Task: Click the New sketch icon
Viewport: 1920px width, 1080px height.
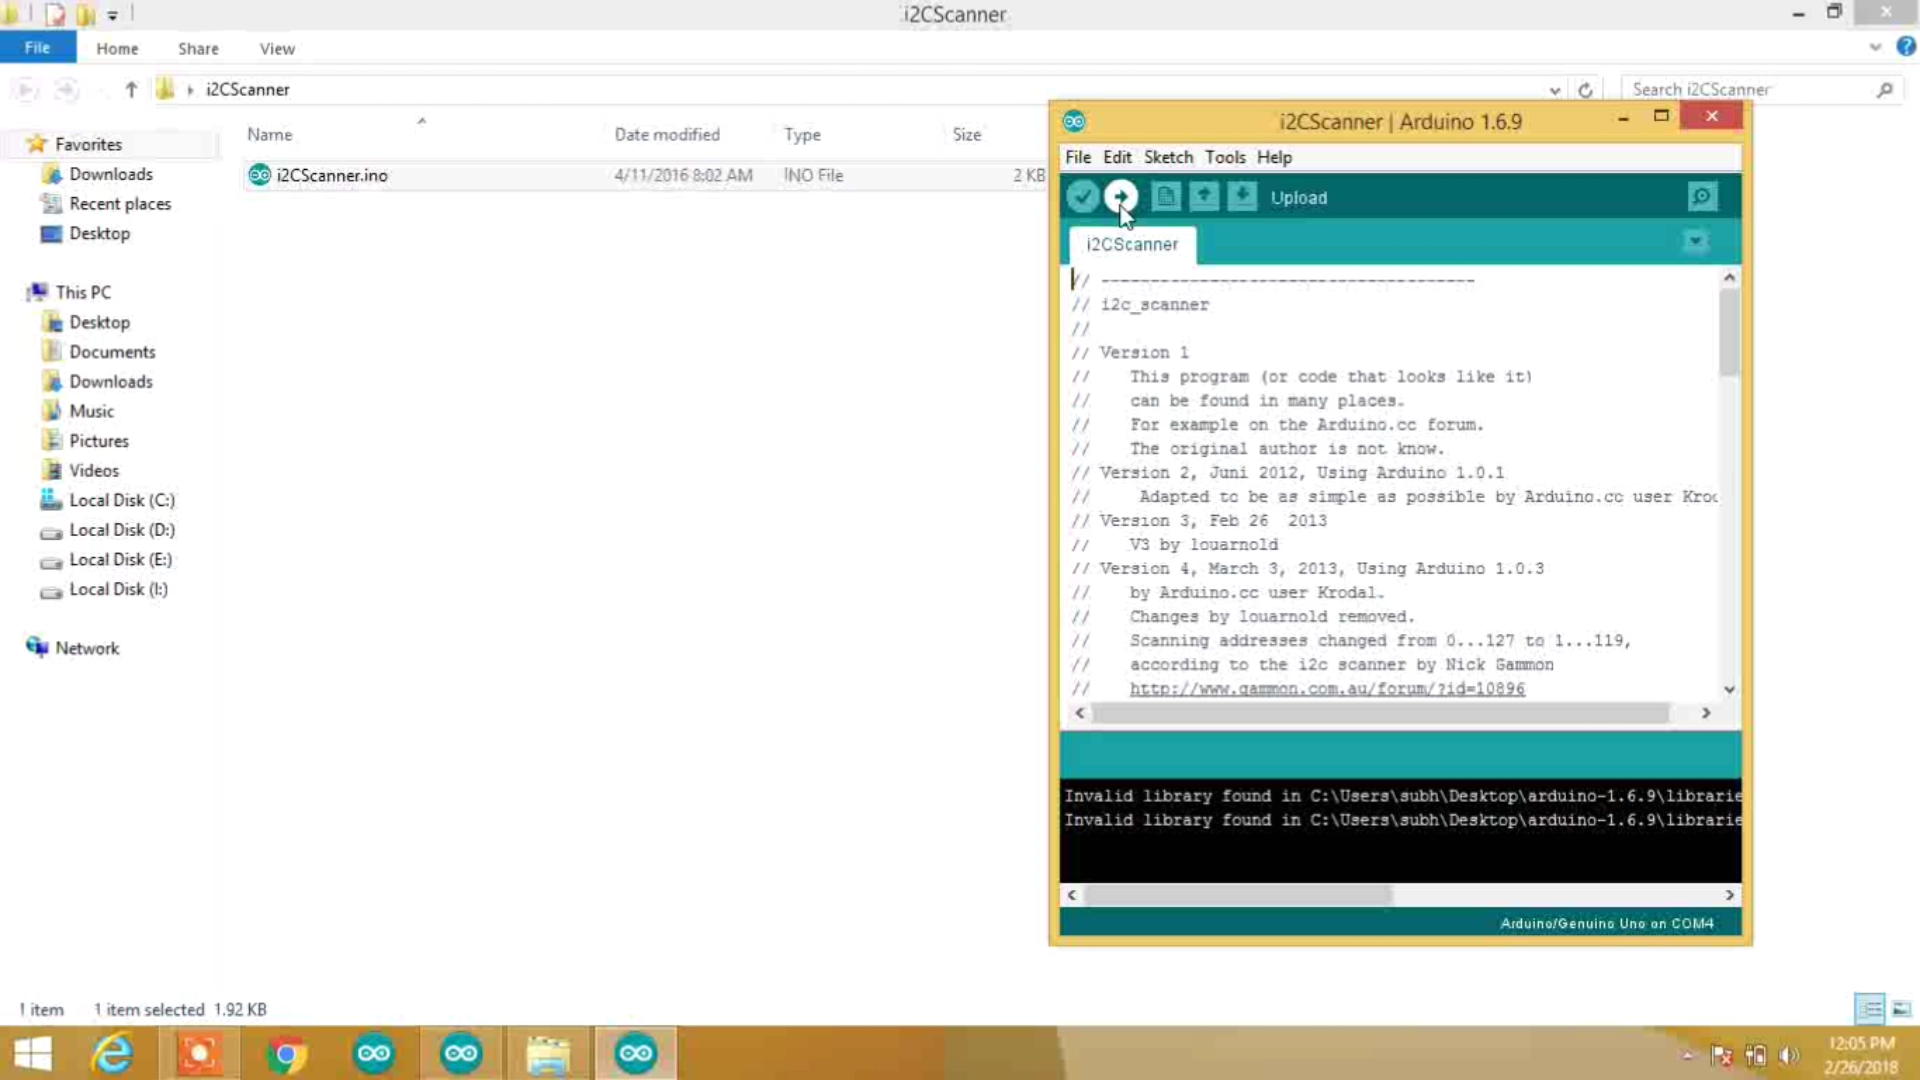Action: (x=1164, y=196)
